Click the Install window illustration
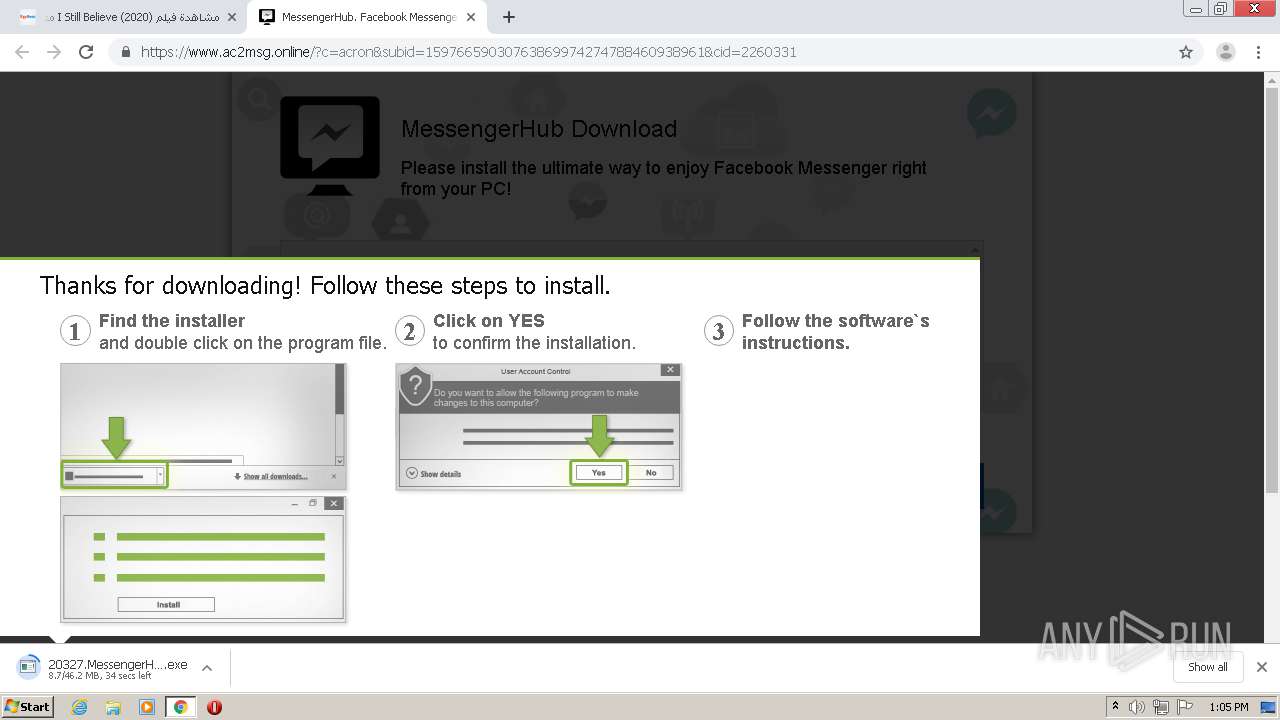 pyautogui.click(x=203, y=559)
